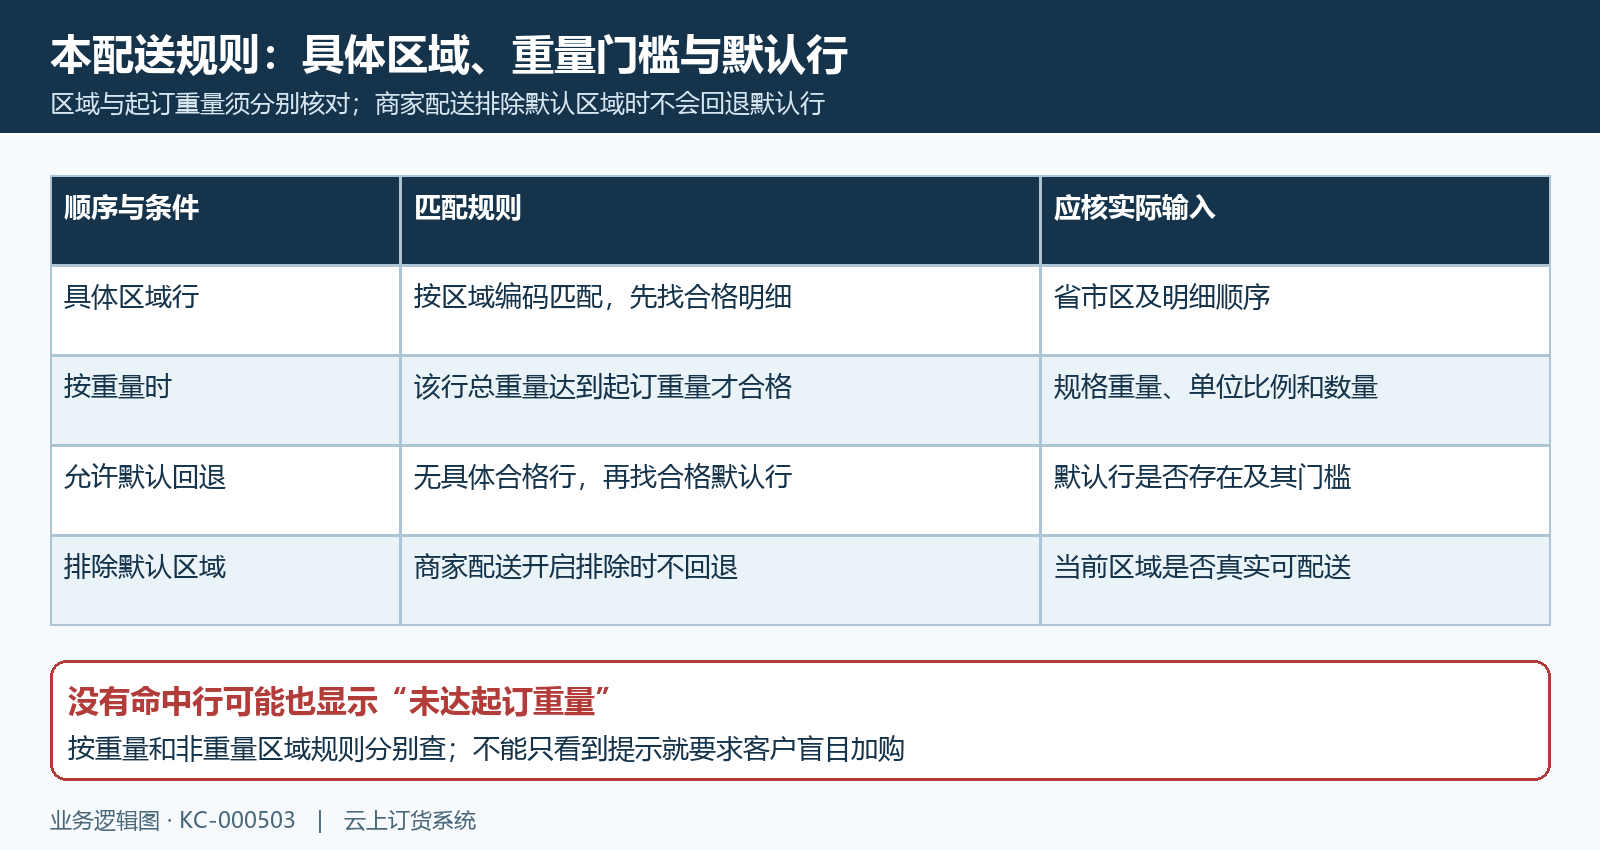Click the cell "当前区域是否真实可配送"
This screenshot has height=850, width=1600.
click(x=1295, y=581)
